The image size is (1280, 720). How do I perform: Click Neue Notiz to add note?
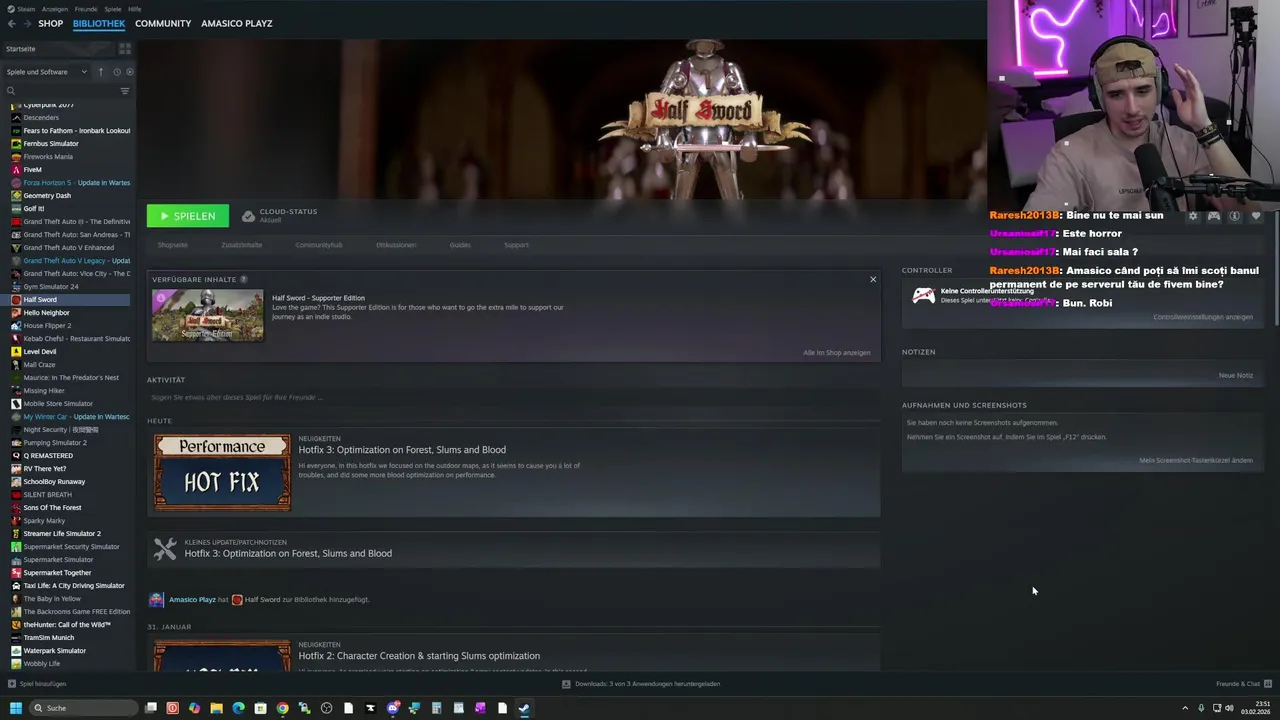click(1235, 376)
